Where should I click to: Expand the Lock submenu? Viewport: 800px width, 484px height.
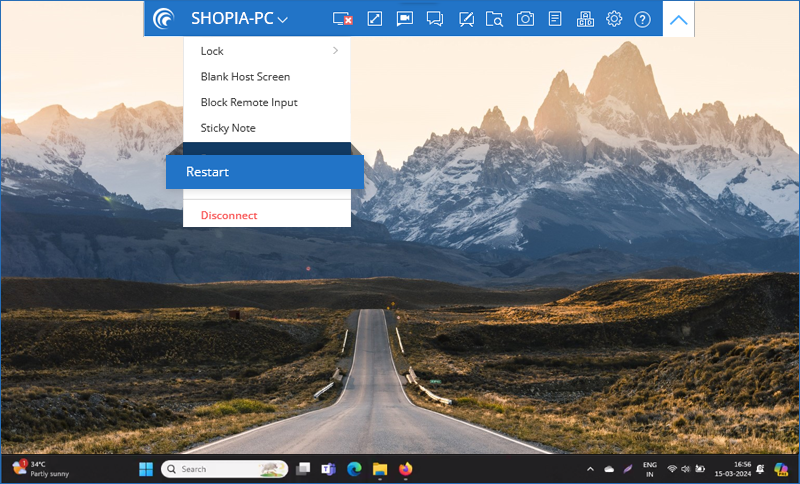pos(267,51)
